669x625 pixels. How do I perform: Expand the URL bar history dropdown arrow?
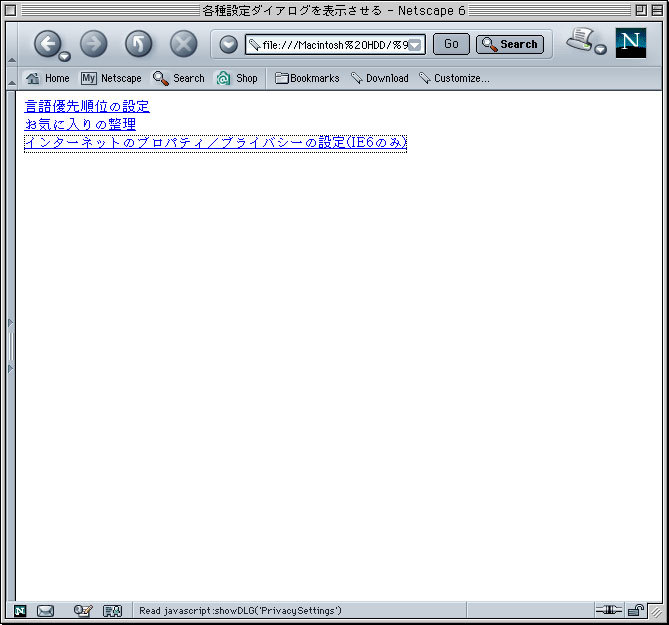(415, 45)
